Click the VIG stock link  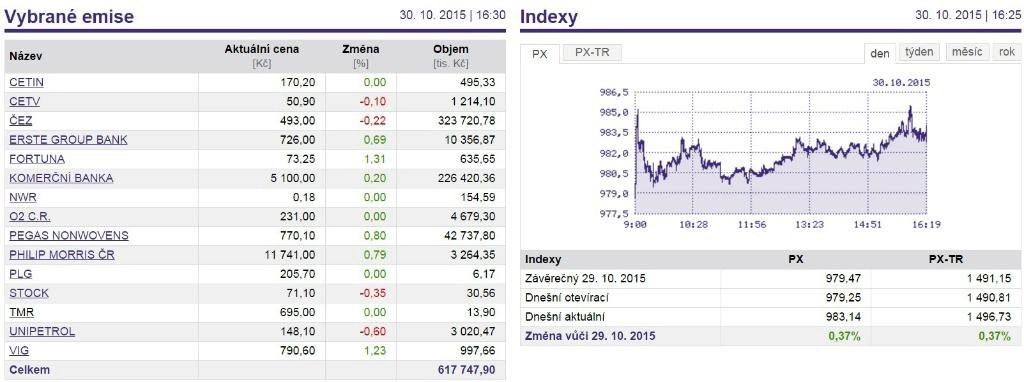click(20, 351)
